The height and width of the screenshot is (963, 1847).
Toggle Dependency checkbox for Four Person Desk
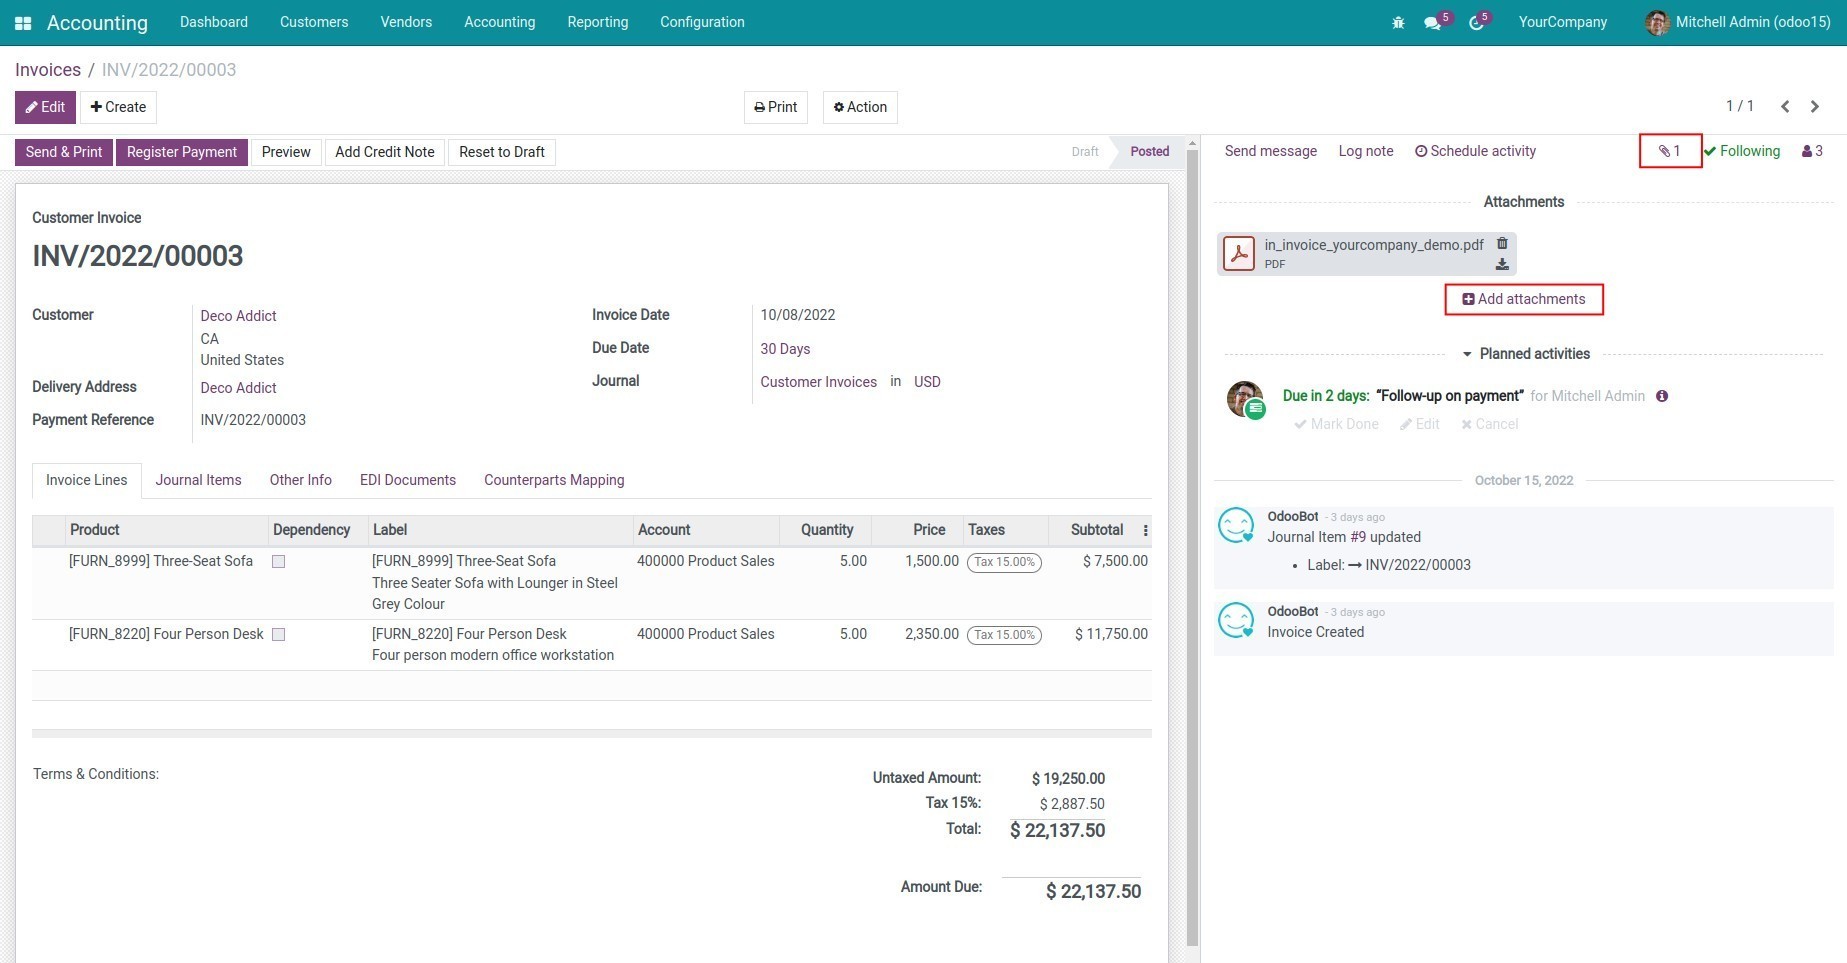click(x=279, y=635)
